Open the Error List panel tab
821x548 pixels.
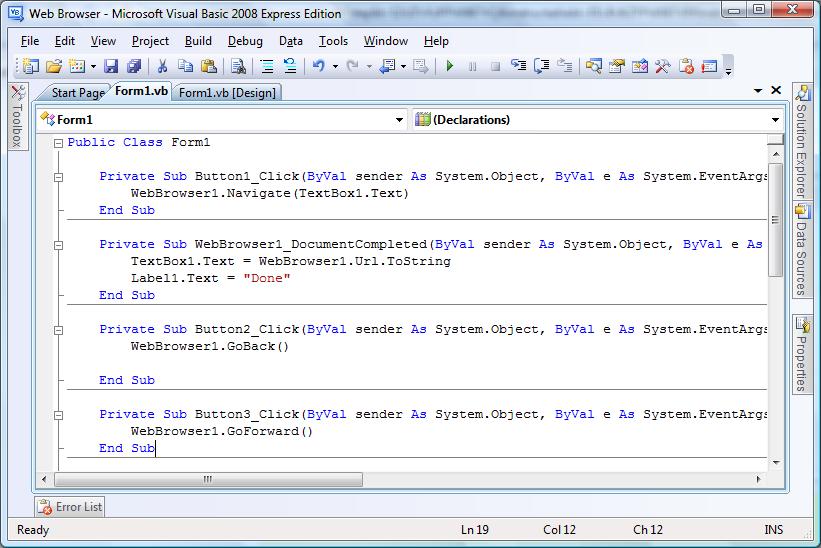tap(70, 507)
